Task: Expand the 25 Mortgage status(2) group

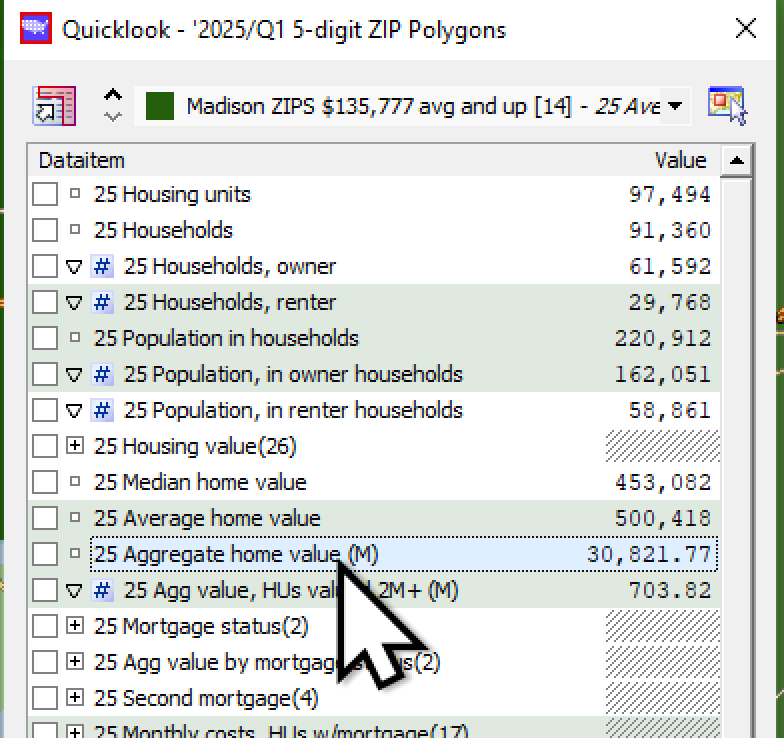Action: (75, 627)
